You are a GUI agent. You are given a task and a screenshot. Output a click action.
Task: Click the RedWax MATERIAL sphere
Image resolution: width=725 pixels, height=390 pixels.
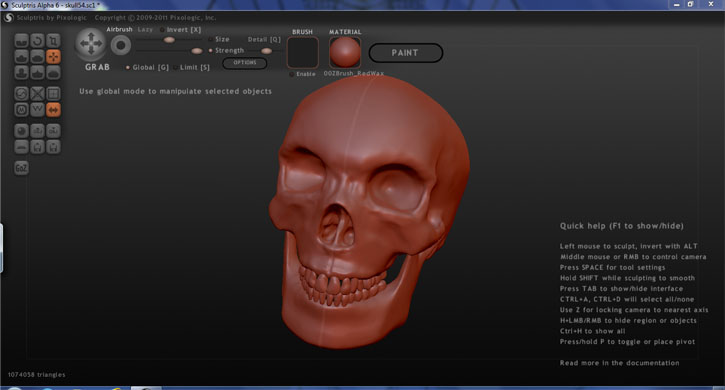point(345,53)
